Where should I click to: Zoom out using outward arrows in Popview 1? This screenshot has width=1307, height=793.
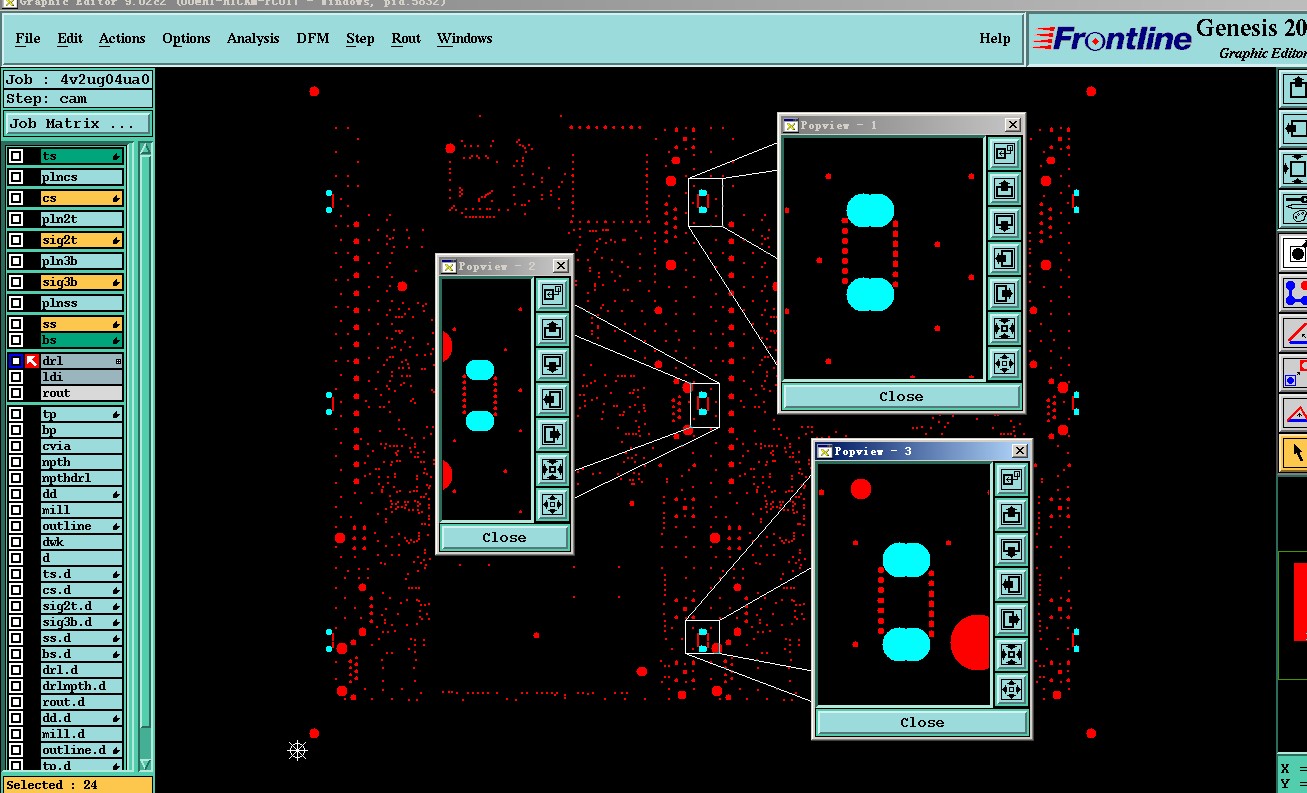pos(1004,363)
